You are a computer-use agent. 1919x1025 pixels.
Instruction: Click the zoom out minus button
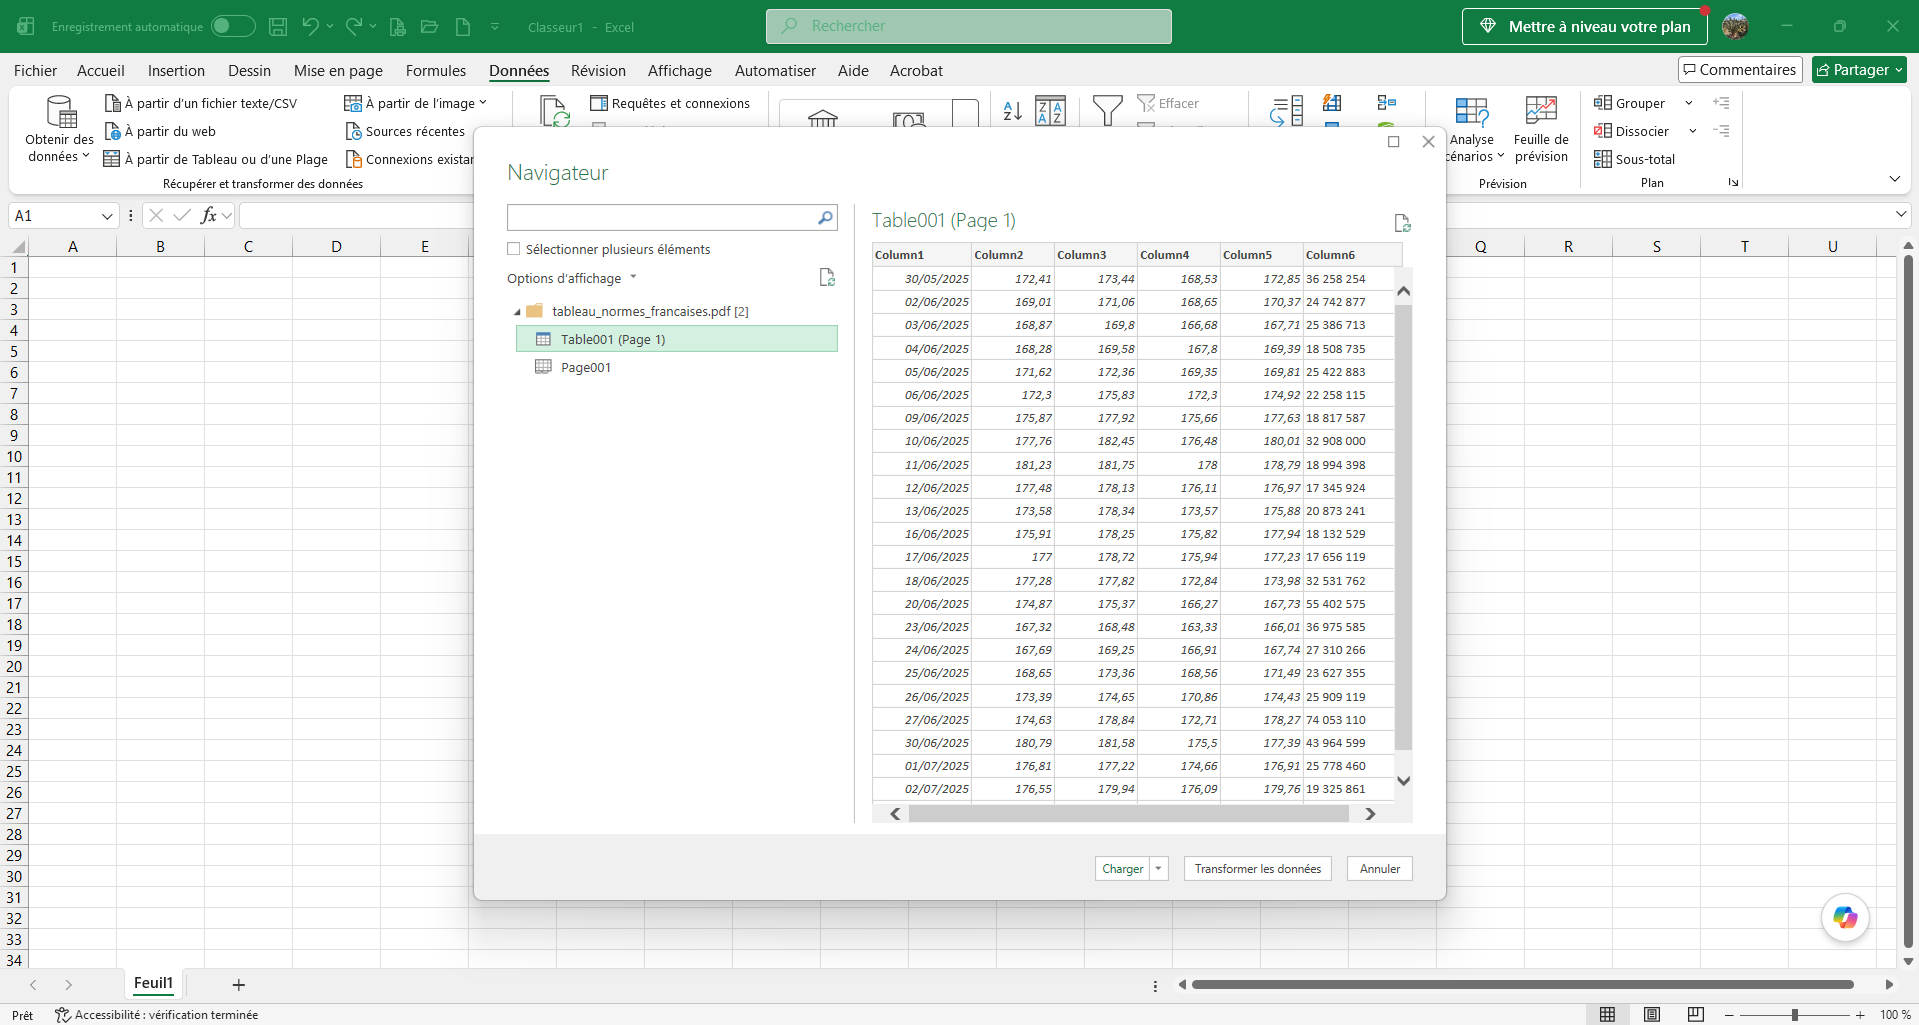click(1729, 1015)
